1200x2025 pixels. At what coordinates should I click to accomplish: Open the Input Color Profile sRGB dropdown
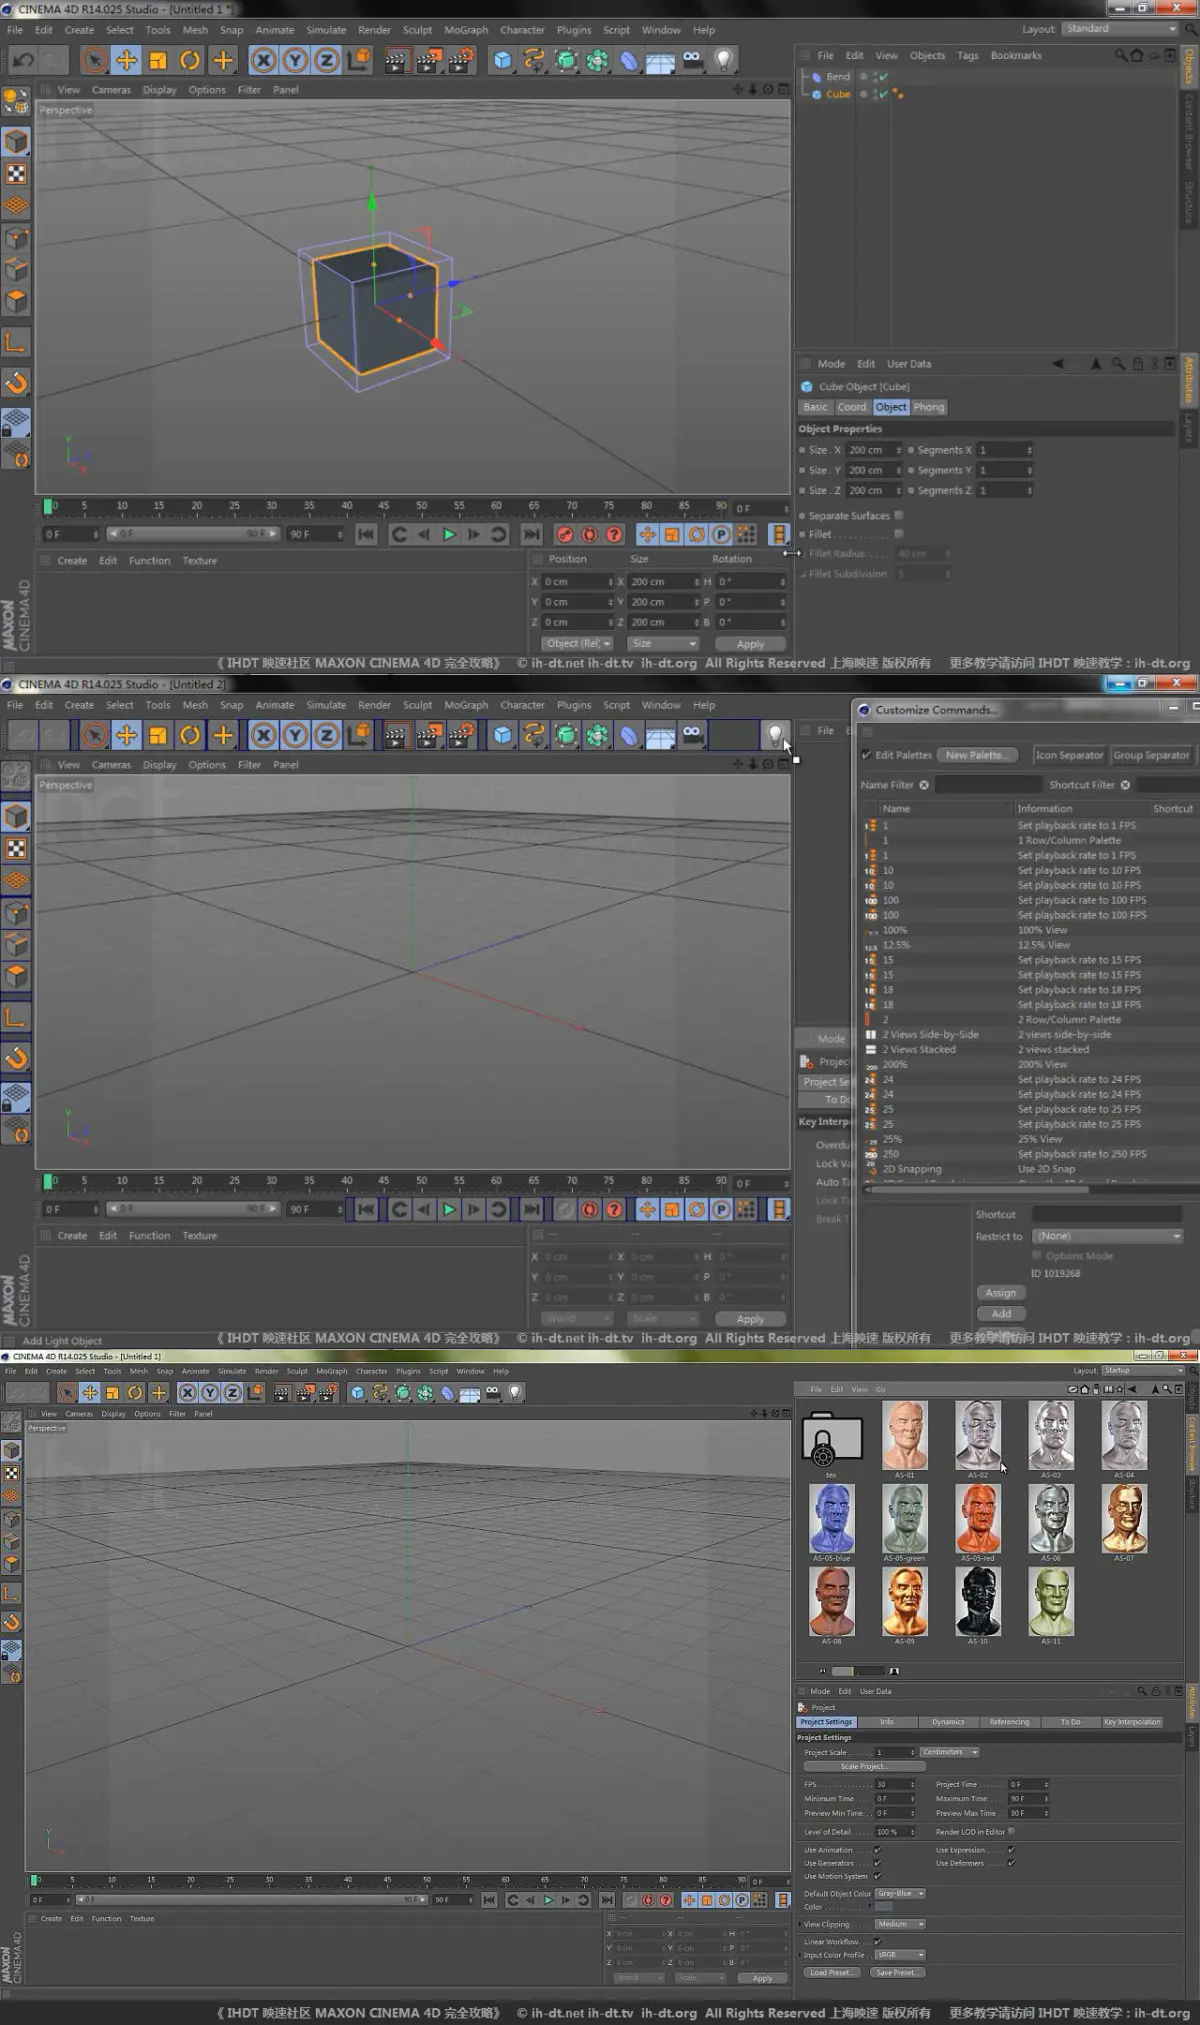tap(900, 1955)
